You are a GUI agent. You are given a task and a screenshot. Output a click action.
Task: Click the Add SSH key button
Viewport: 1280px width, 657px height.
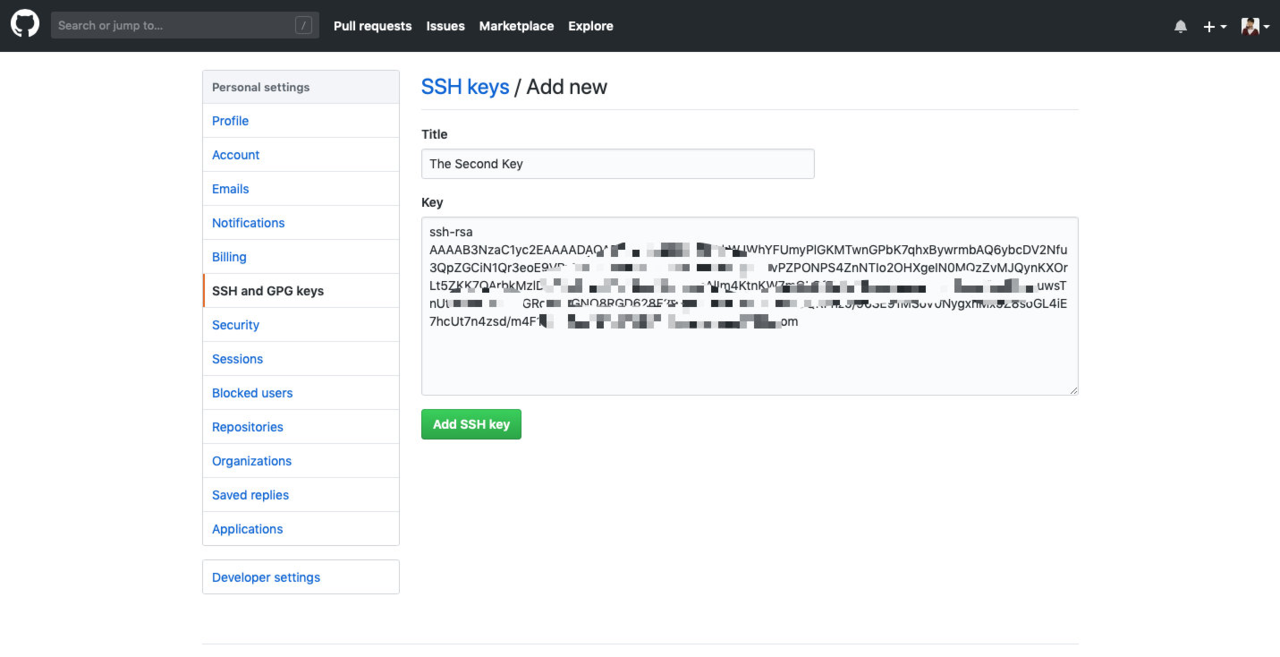tap(471, 424)
